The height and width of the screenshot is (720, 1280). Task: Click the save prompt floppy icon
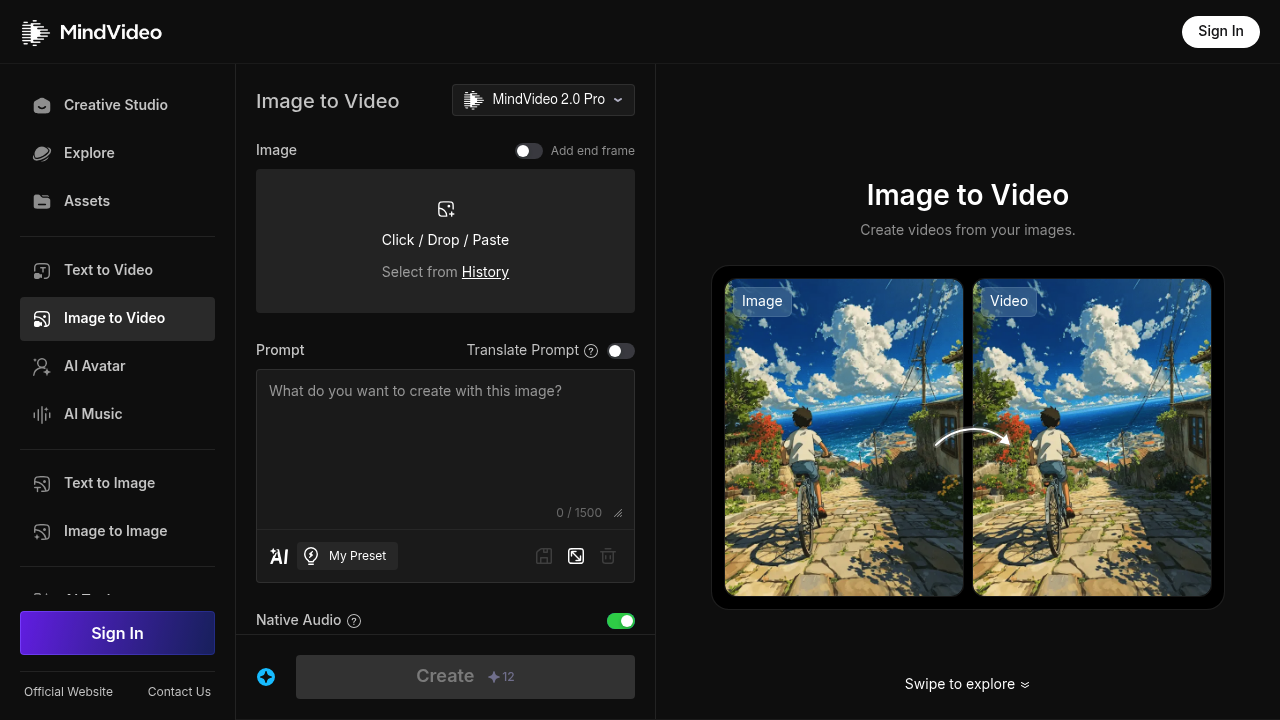point(544,556)
